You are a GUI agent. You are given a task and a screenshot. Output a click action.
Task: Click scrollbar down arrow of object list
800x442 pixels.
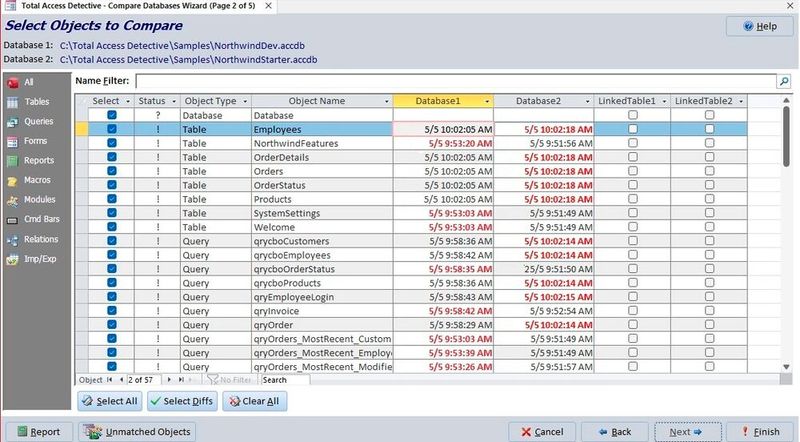tap(786, 367)
